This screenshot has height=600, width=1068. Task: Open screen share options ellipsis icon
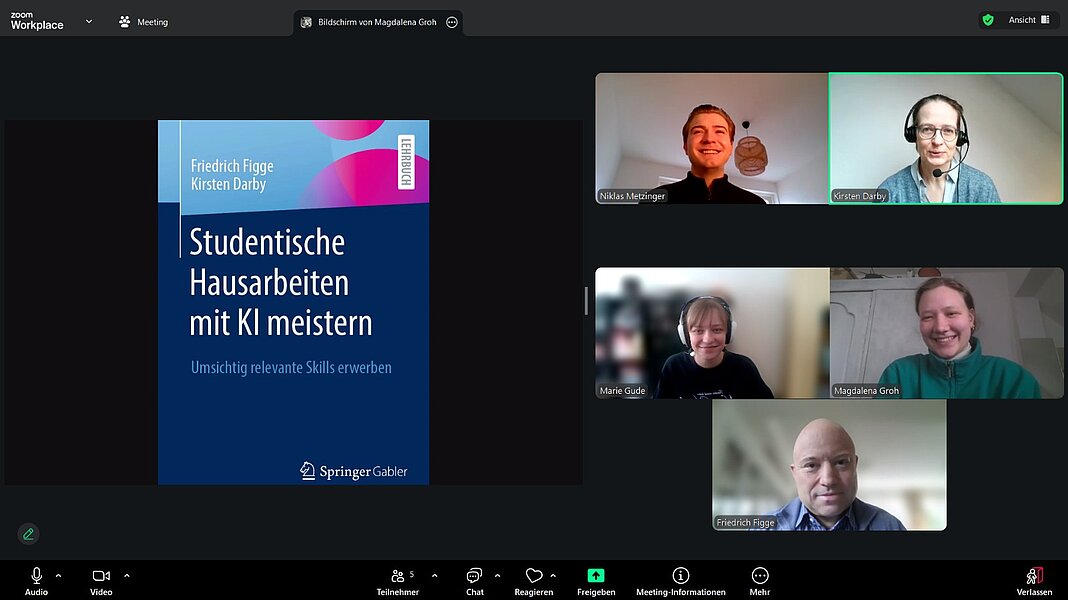click(452, 22)
